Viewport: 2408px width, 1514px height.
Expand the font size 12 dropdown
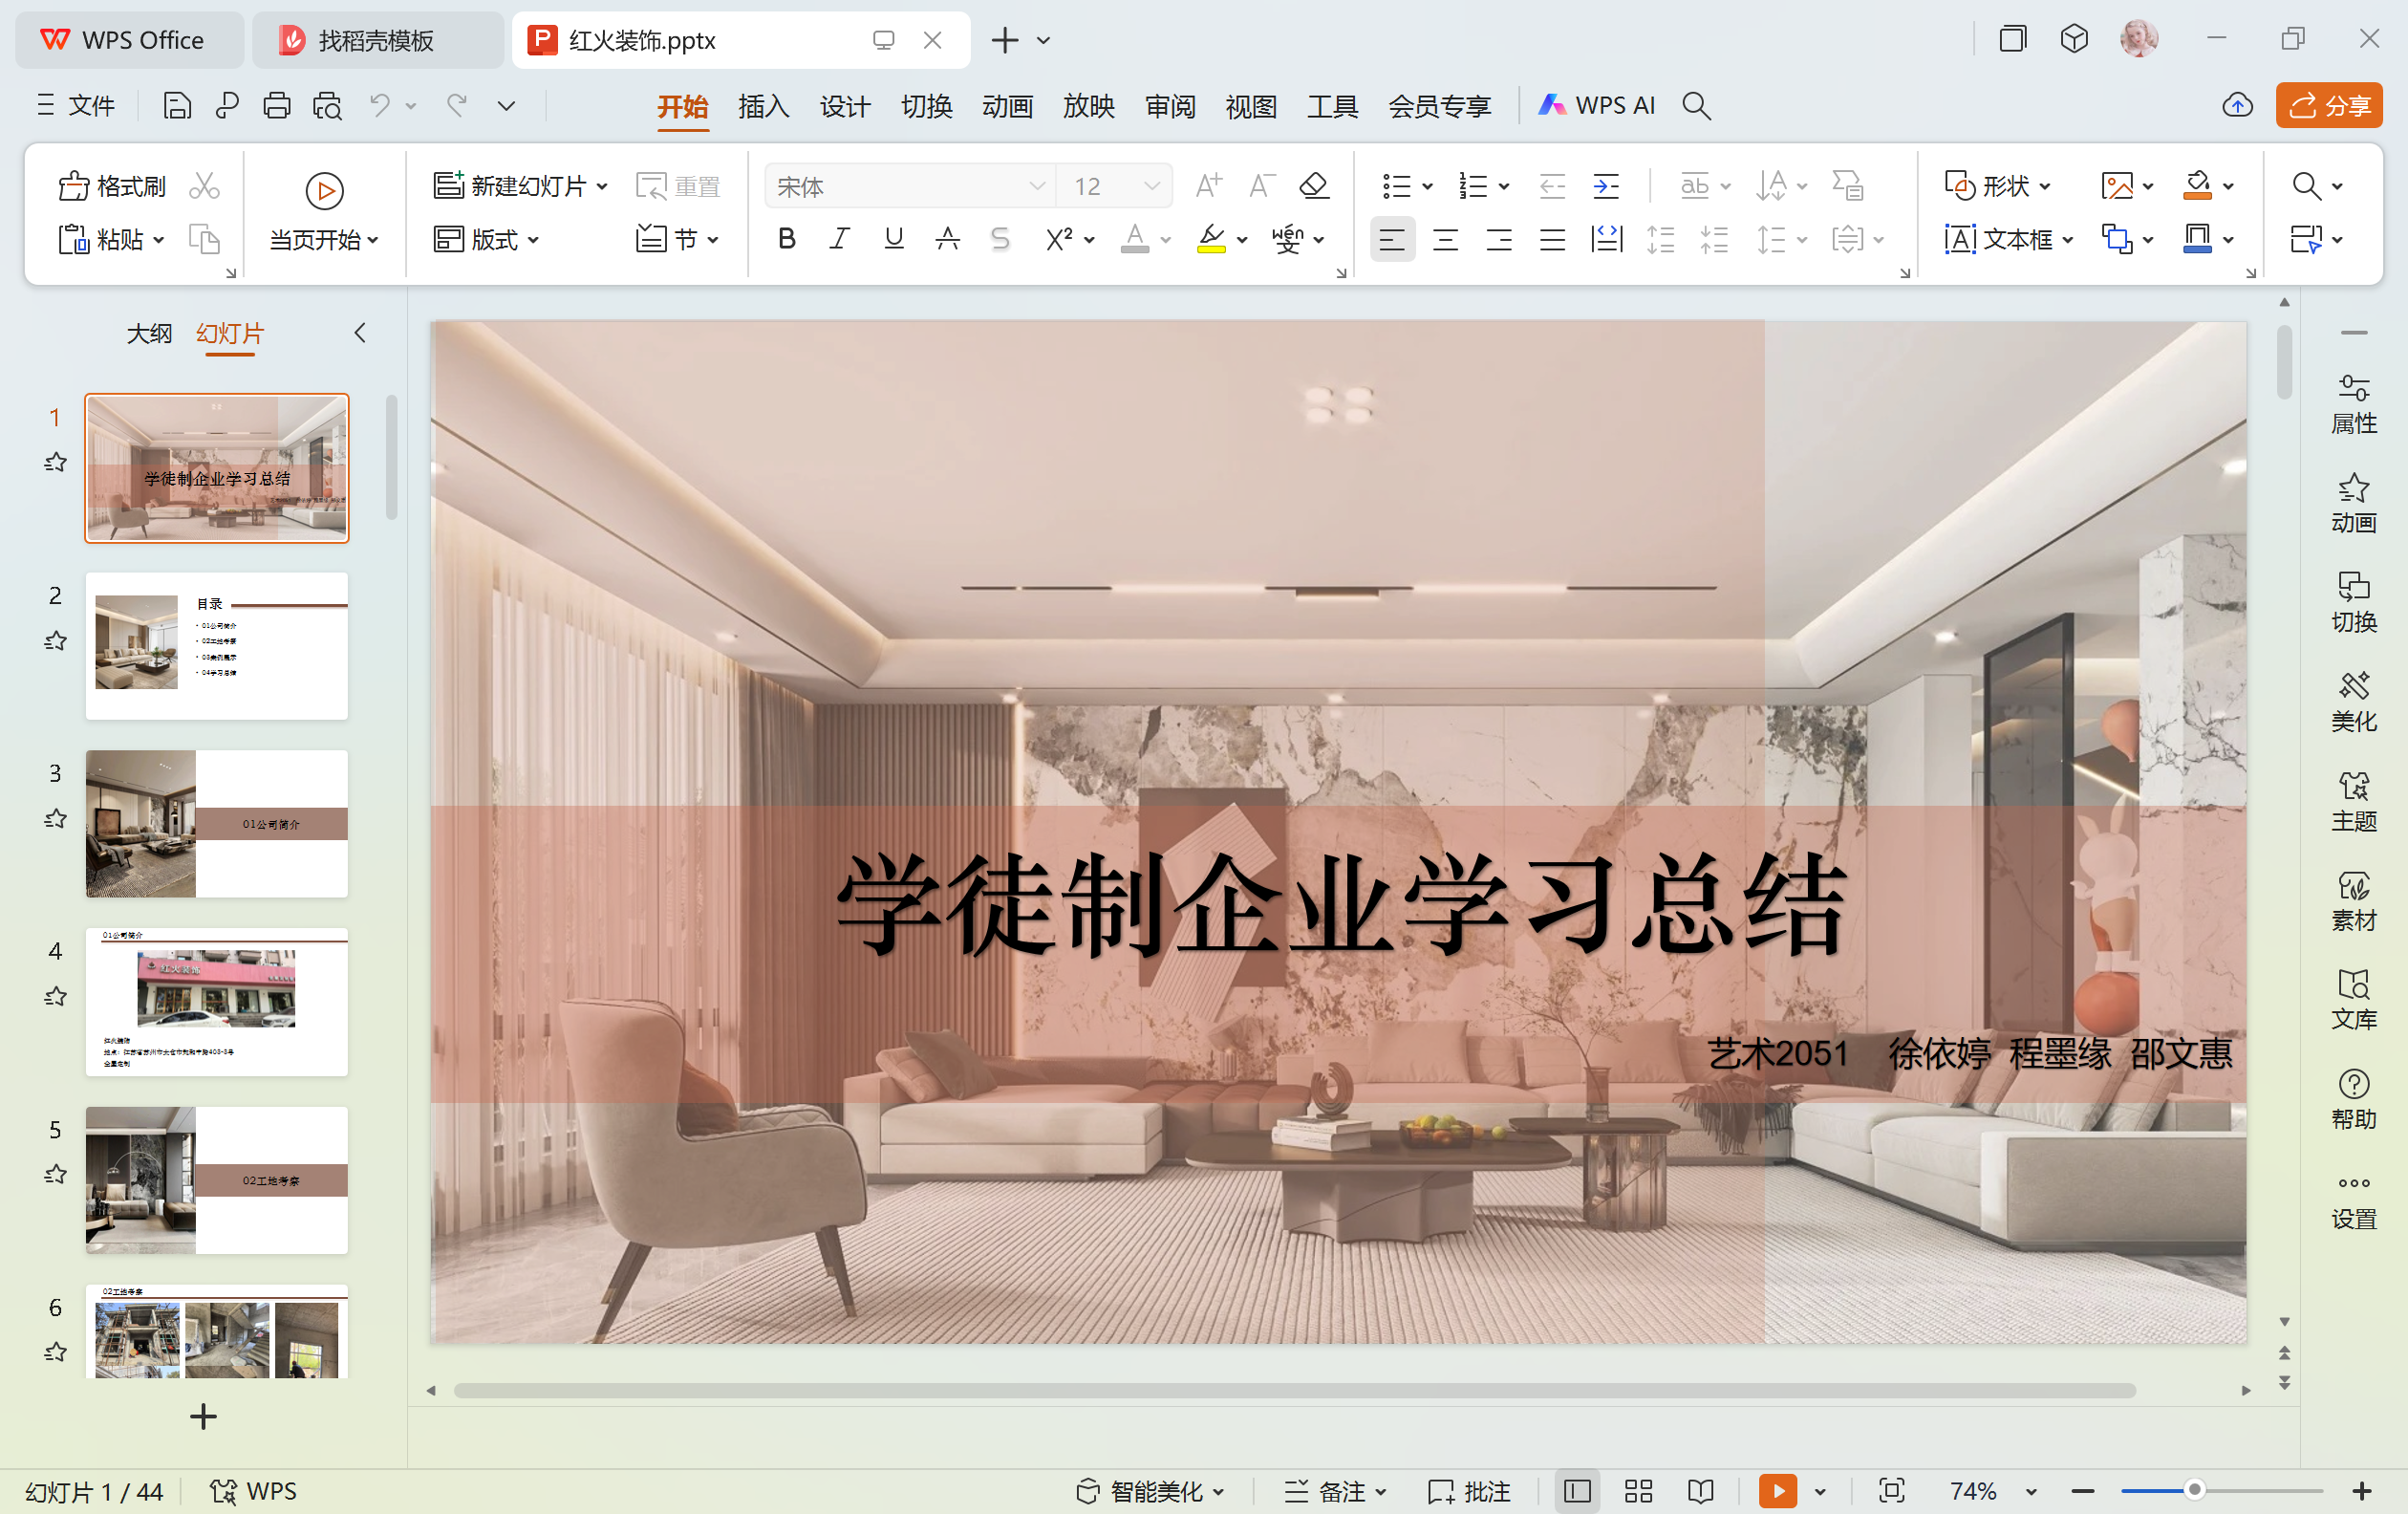click(x=1151, y=187)
